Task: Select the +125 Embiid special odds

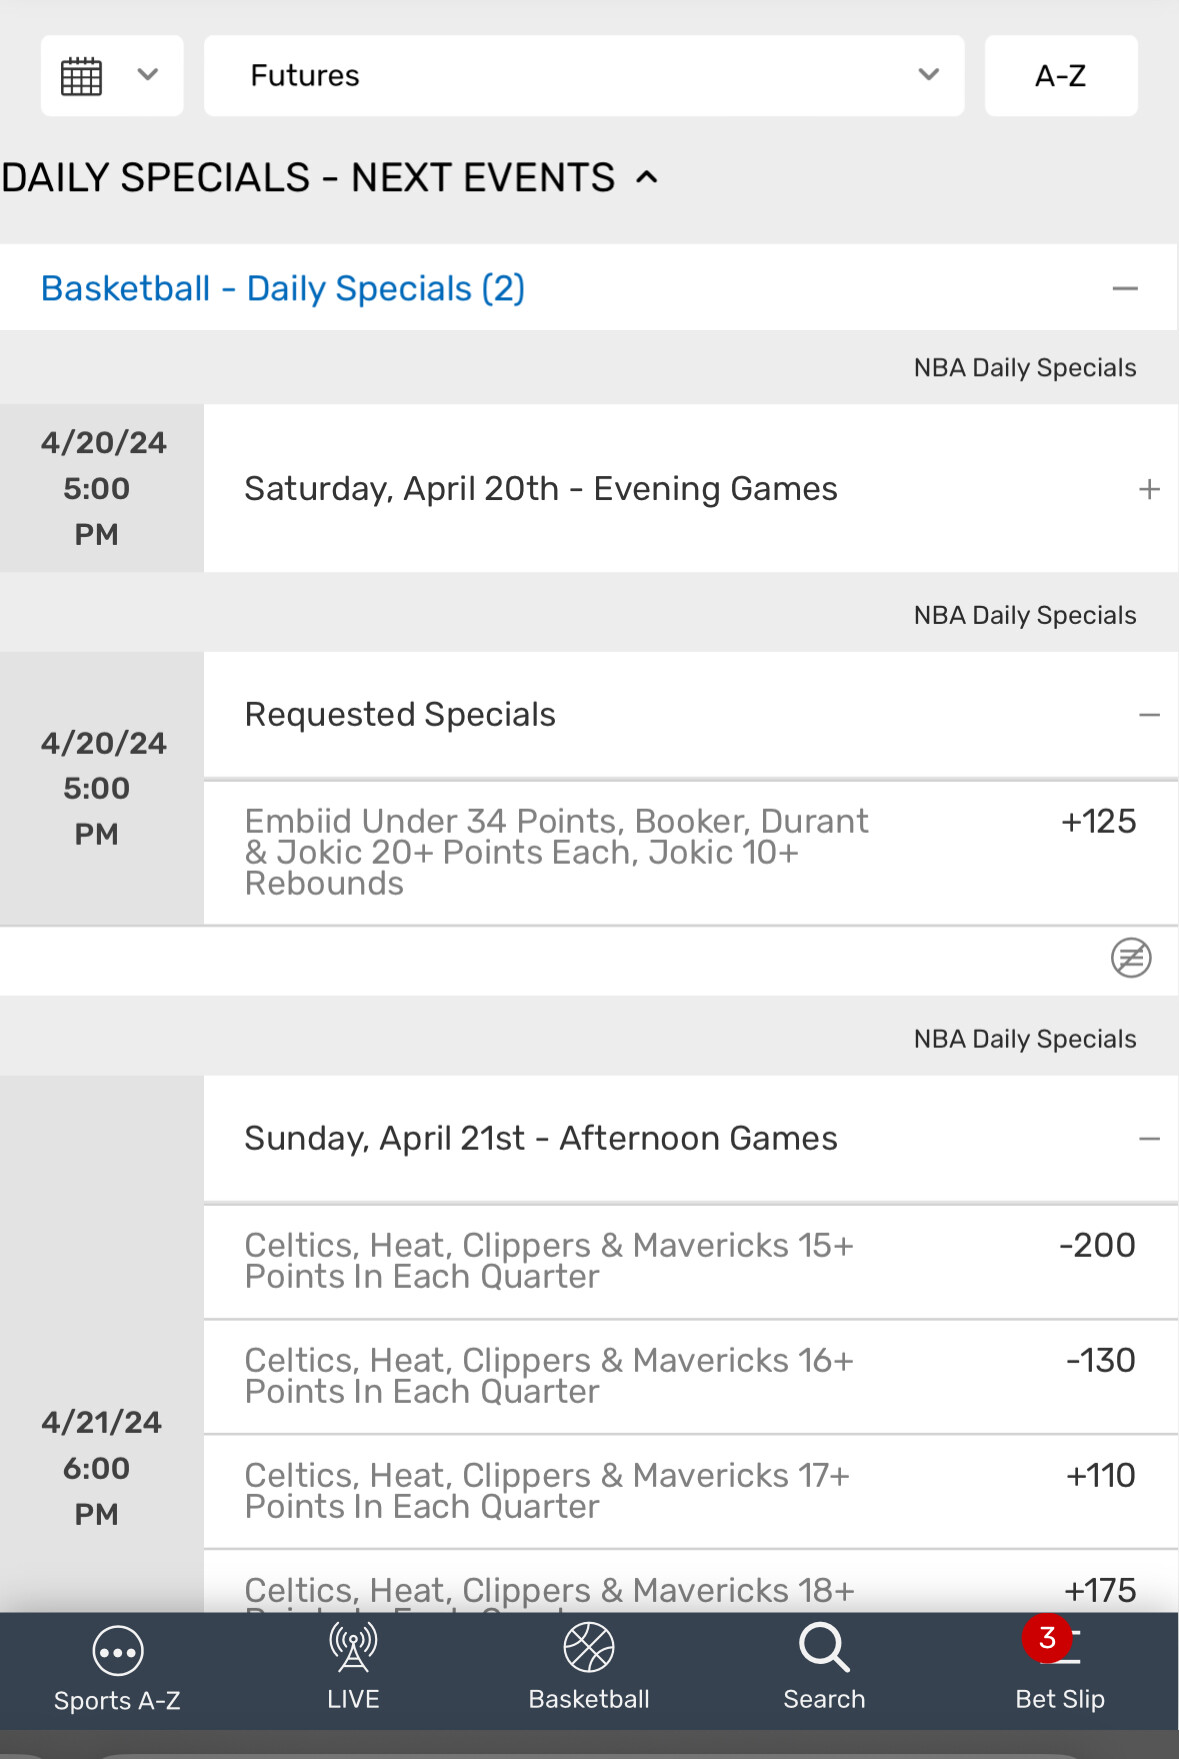Action: (x=1098, y=822)
